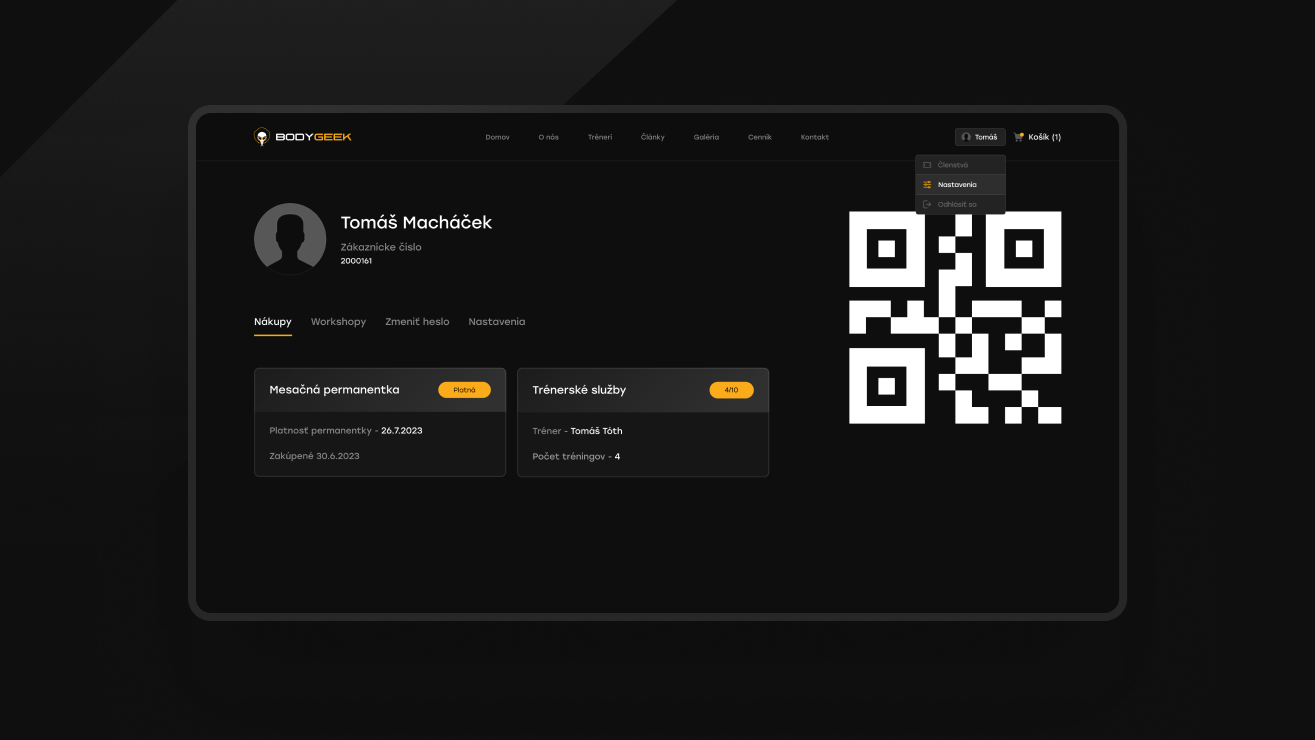Click the customer number 2000161

[356, 261]
